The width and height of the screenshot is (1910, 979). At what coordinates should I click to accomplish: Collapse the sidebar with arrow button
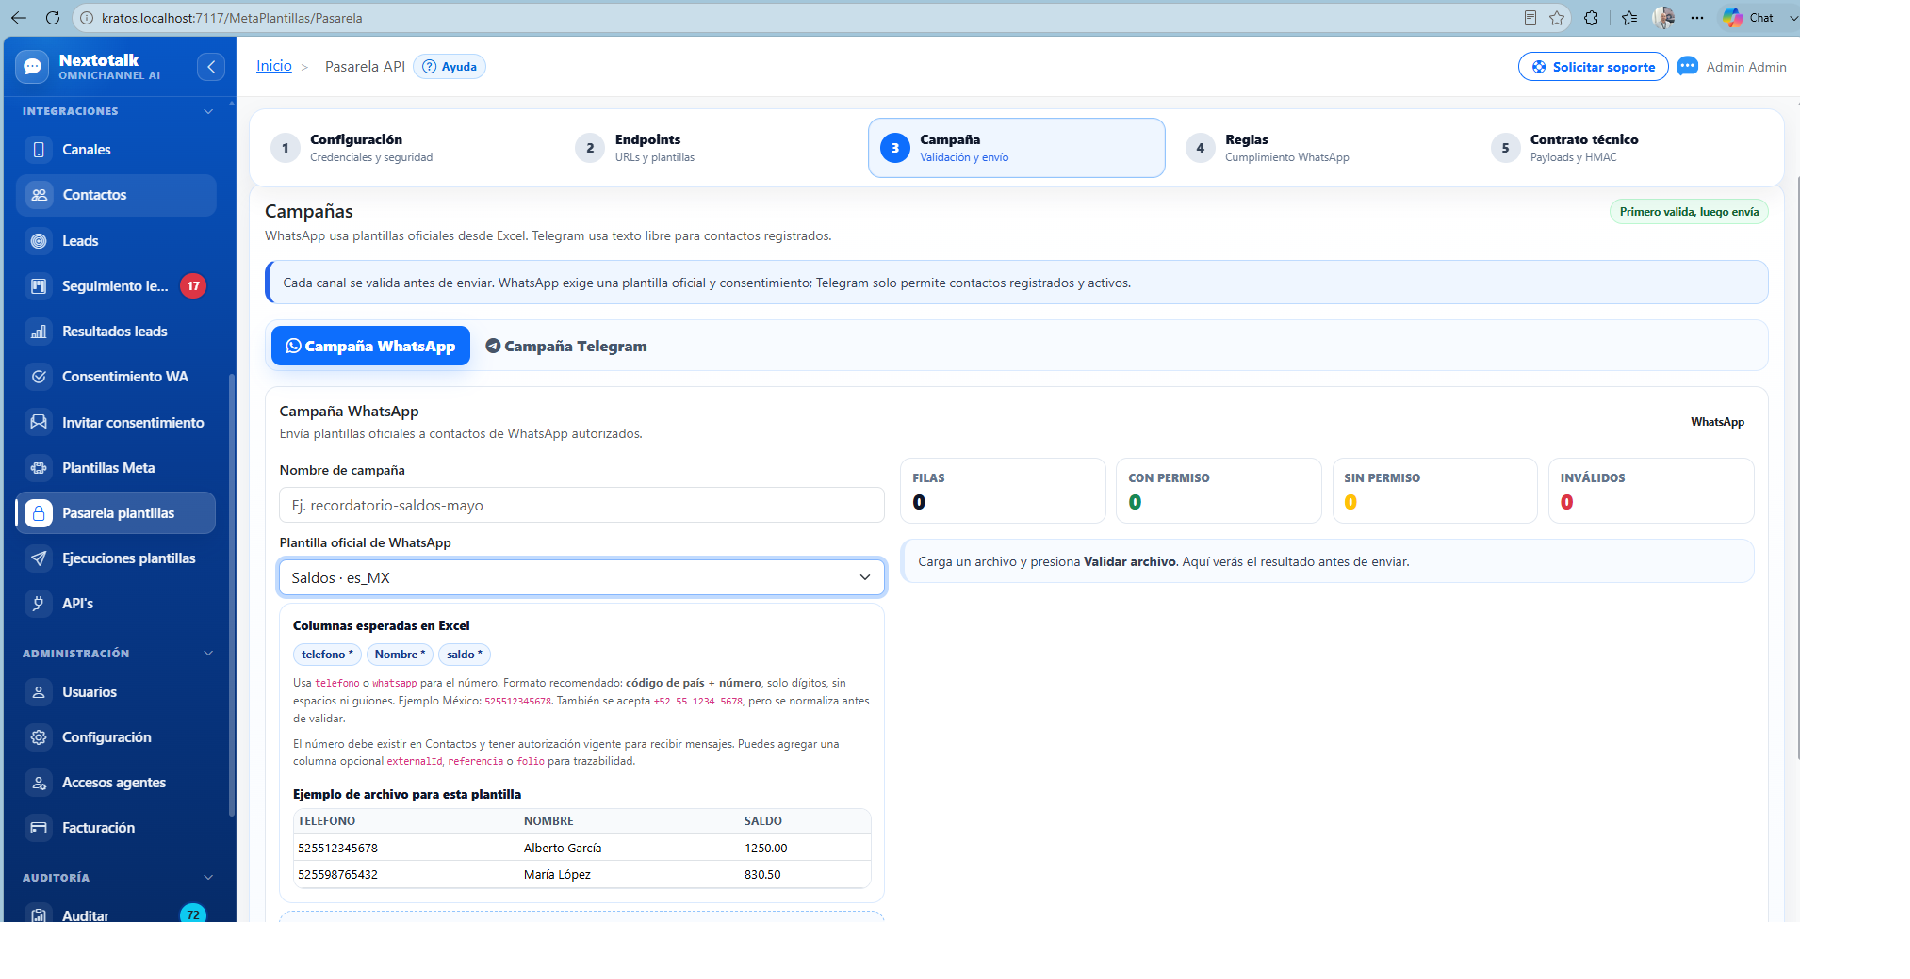tap(210, 67)
